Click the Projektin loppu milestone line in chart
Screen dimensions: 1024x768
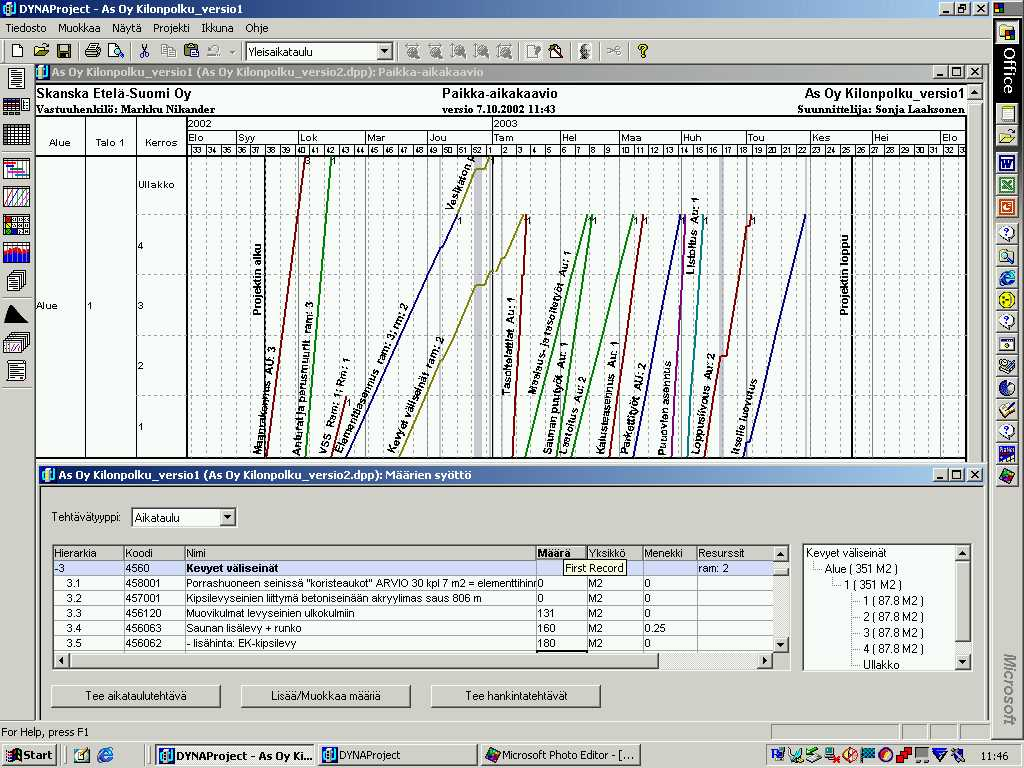[x=852, y=307]
